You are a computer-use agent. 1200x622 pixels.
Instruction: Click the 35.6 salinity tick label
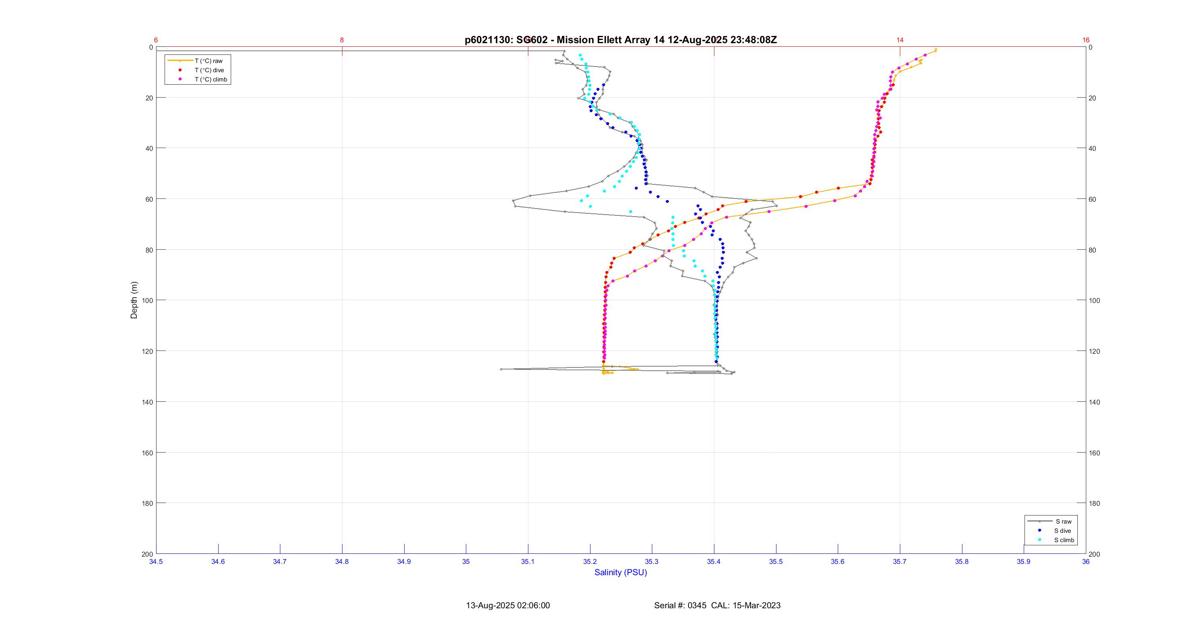click(838, 562)
